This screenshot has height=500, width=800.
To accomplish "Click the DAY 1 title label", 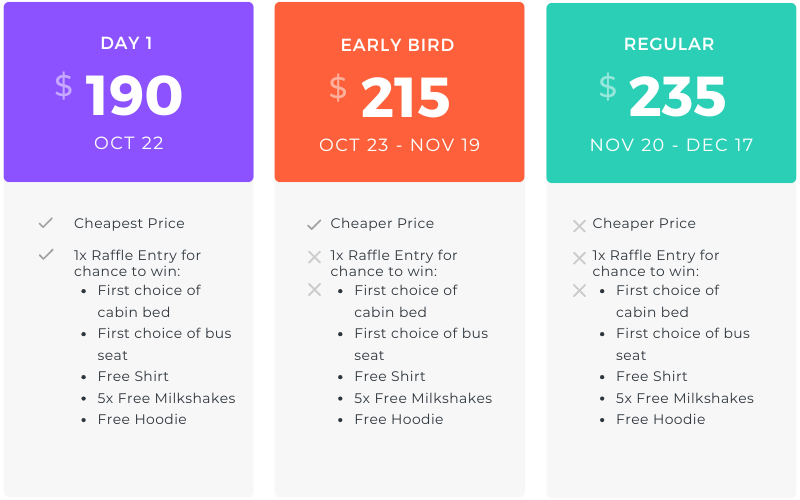I will 126,43.
